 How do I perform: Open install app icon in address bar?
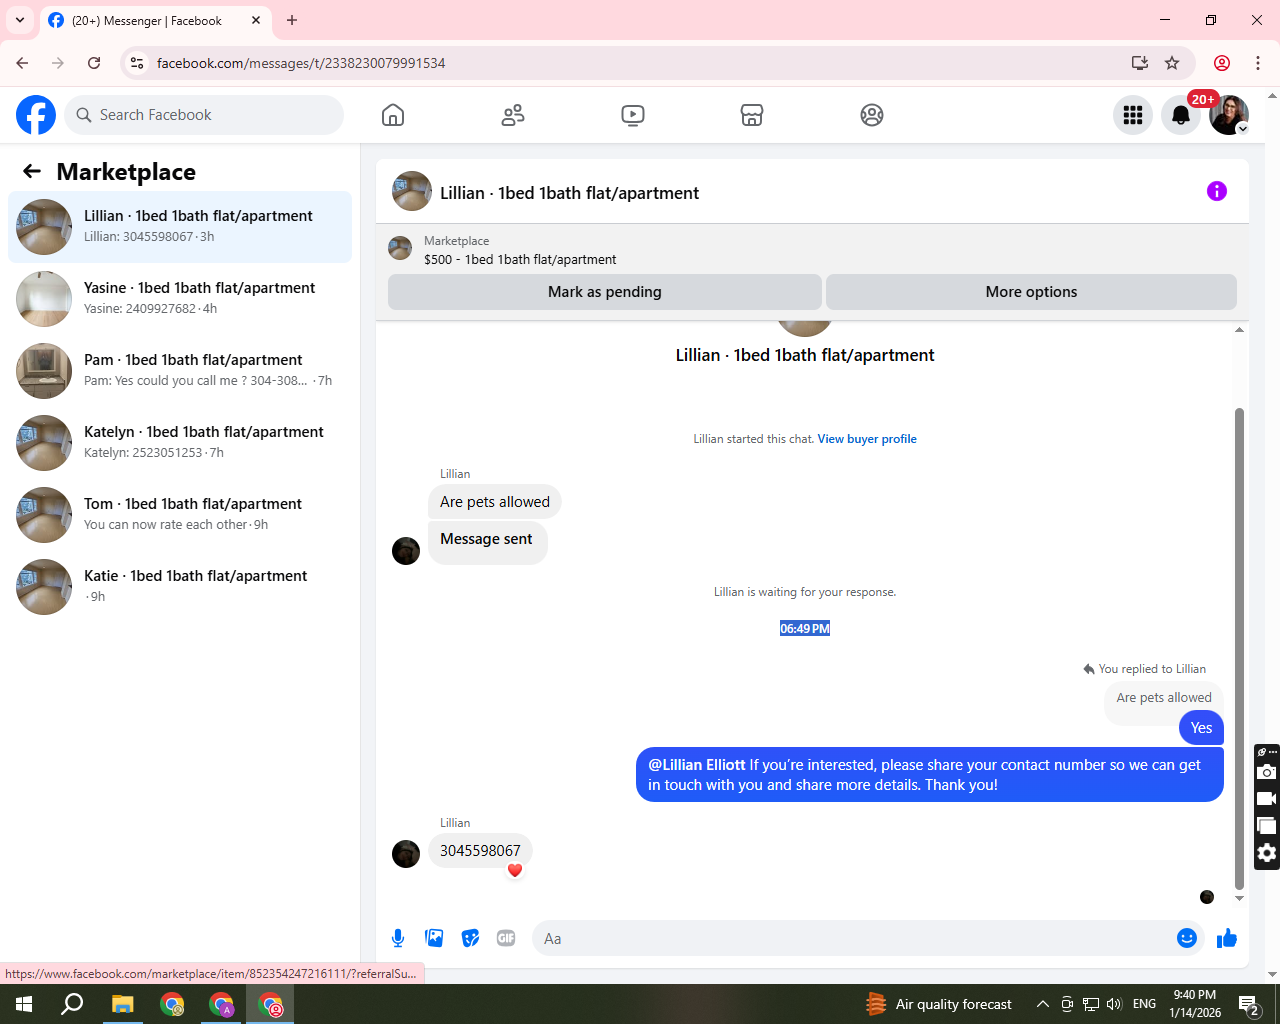[1139, 63]
